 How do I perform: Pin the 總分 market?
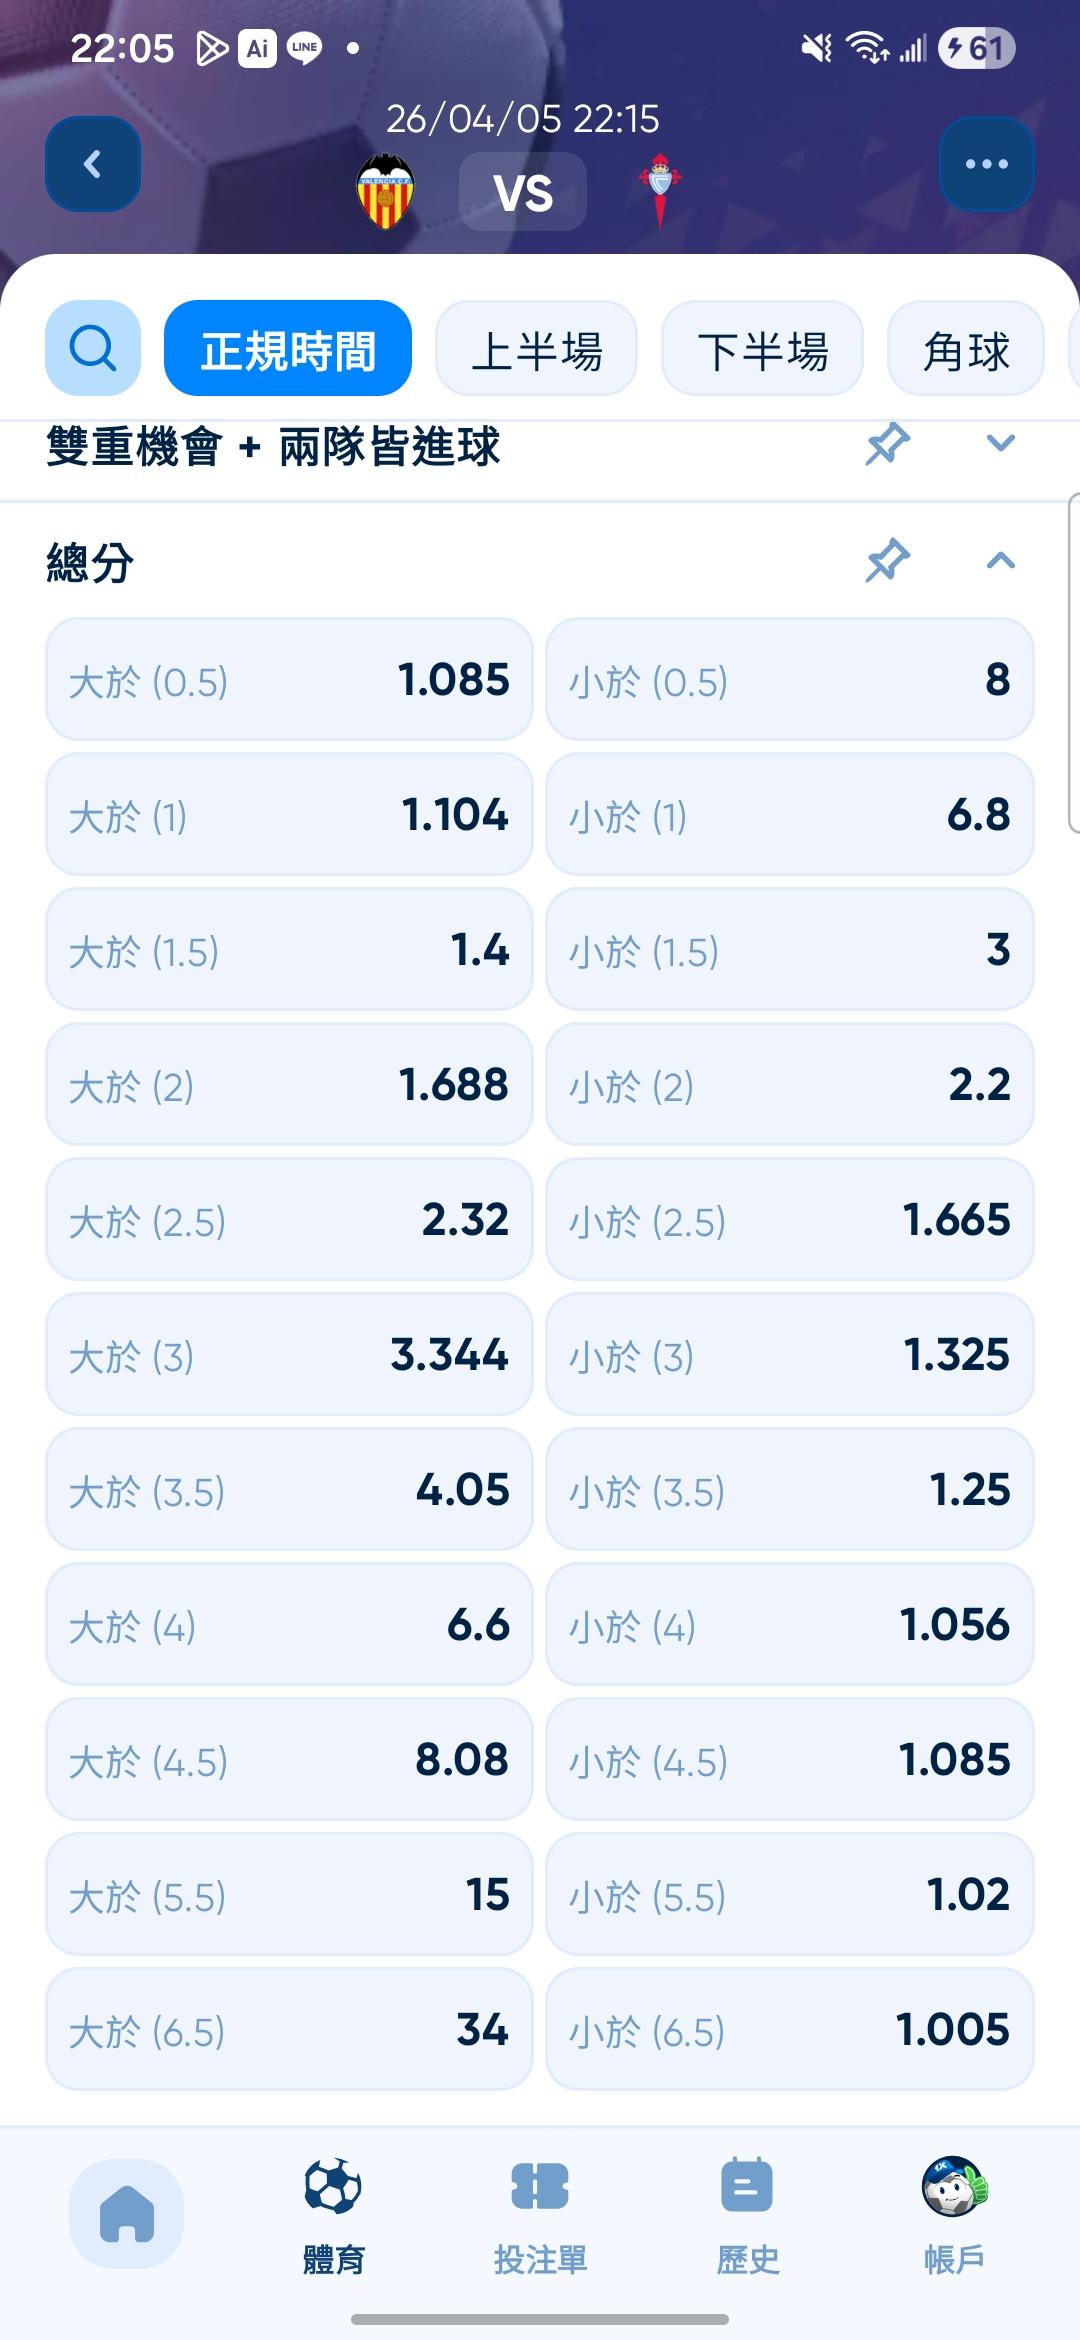[x=887, y=560]
